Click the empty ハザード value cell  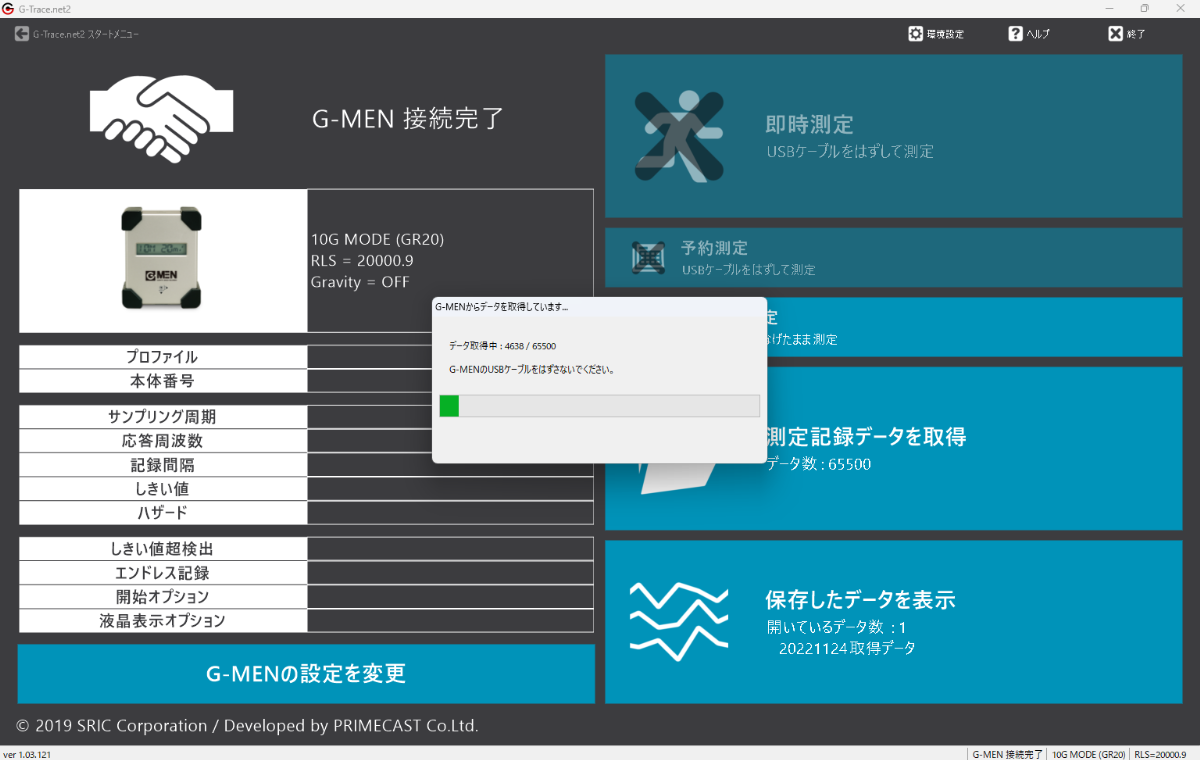point(450,513)
